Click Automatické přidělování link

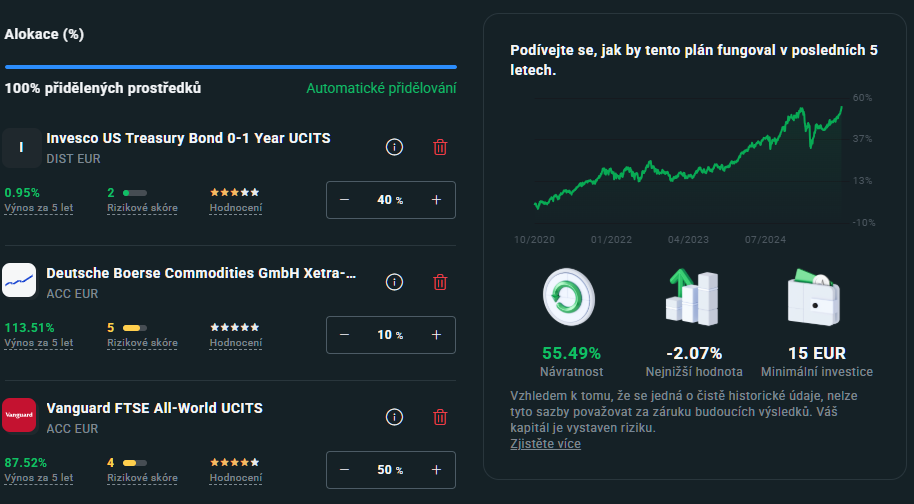pos(380,88)
